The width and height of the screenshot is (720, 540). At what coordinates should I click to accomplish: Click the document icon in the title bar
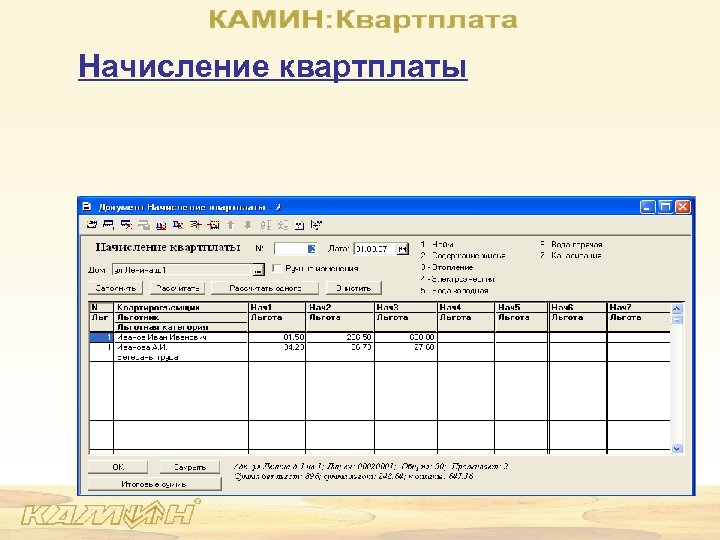[x=87, y=207]
